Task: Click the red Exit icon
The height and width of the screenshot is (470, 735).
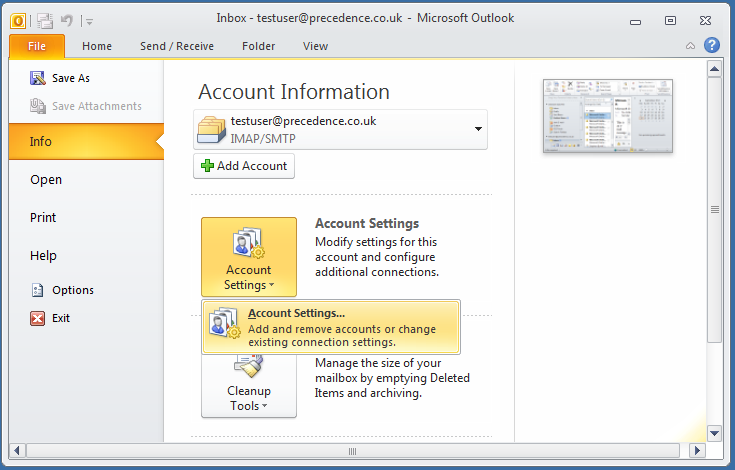Action: (x=38, y=318)
